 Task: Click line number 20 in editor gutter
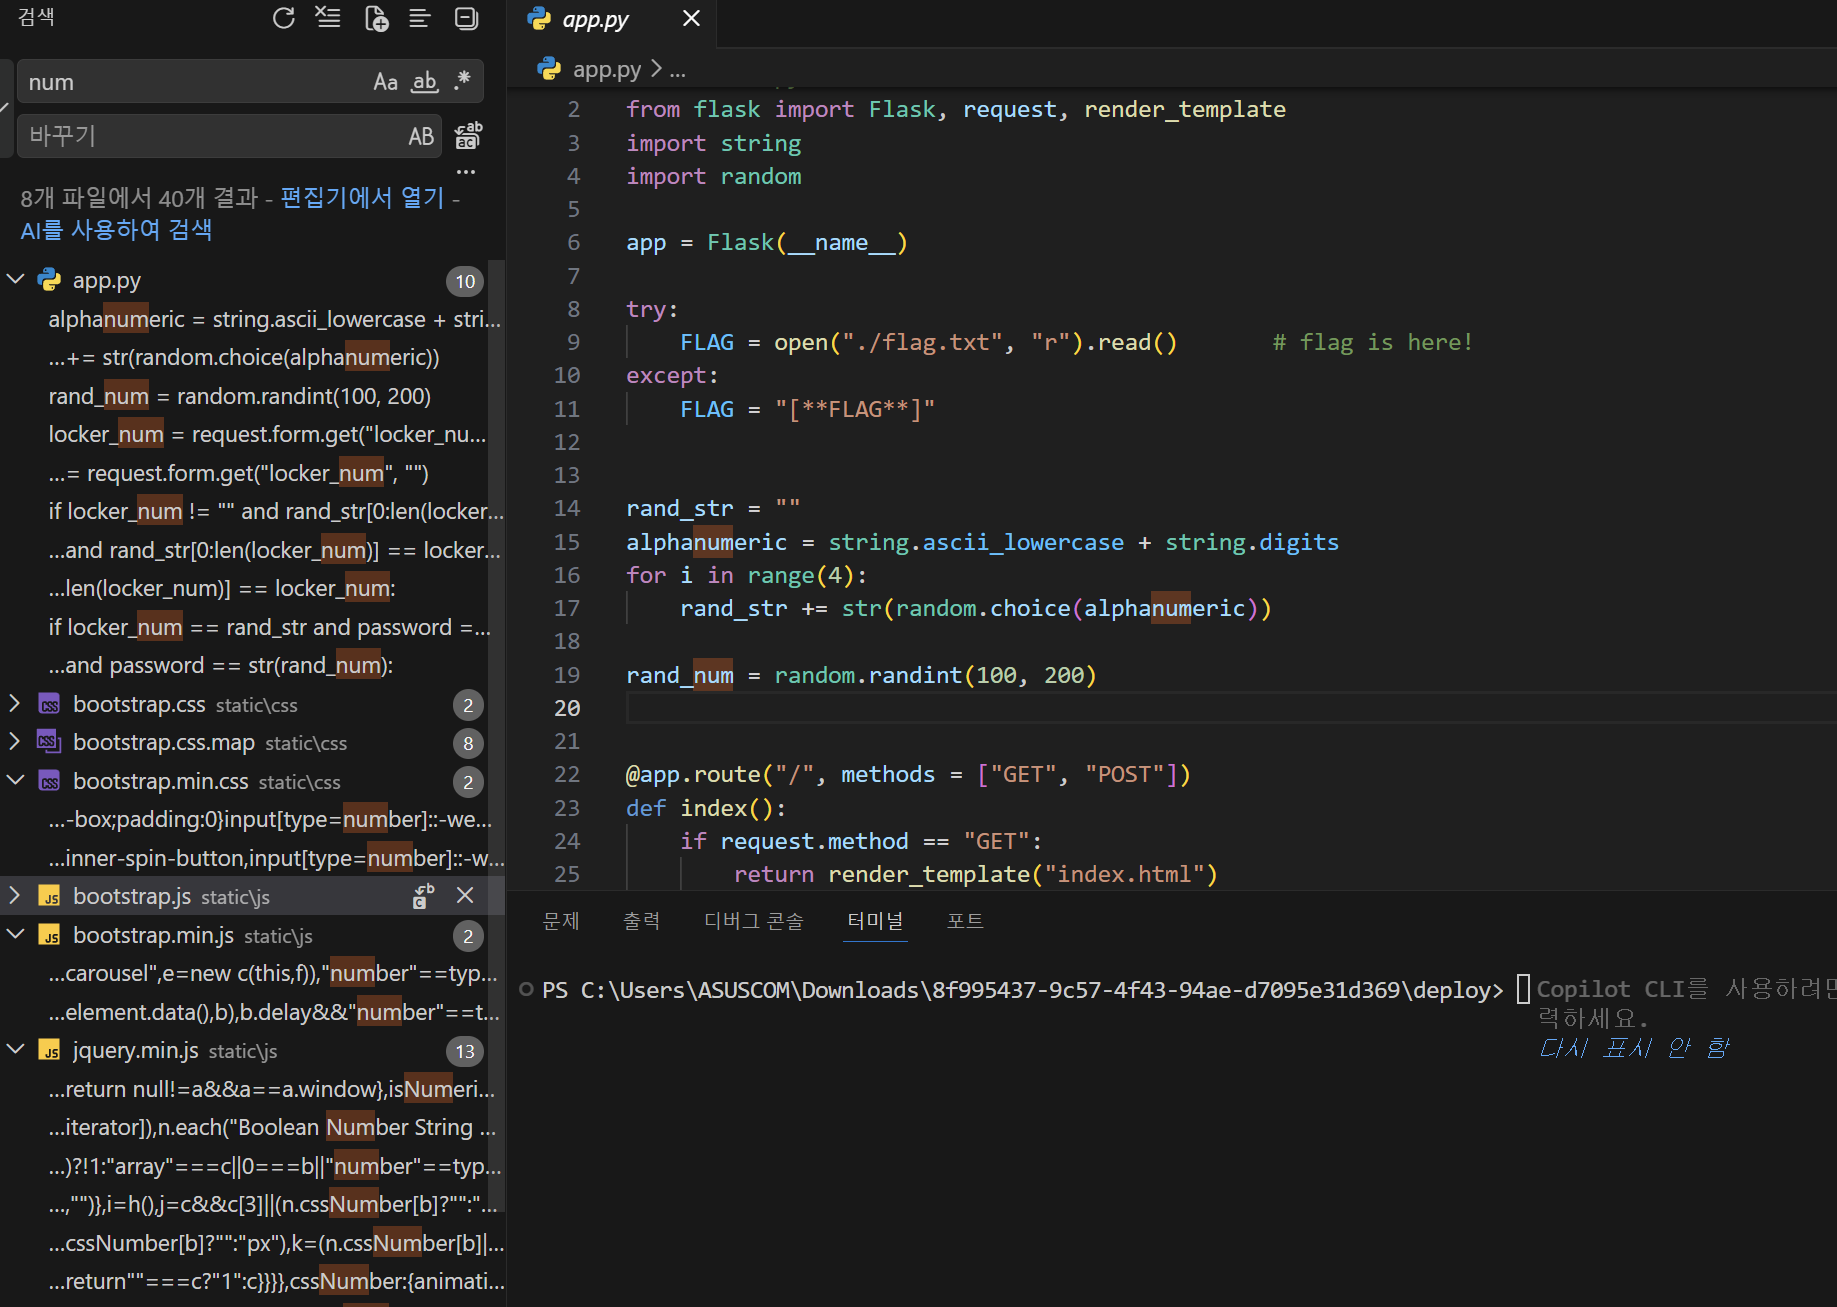(567, 708)
